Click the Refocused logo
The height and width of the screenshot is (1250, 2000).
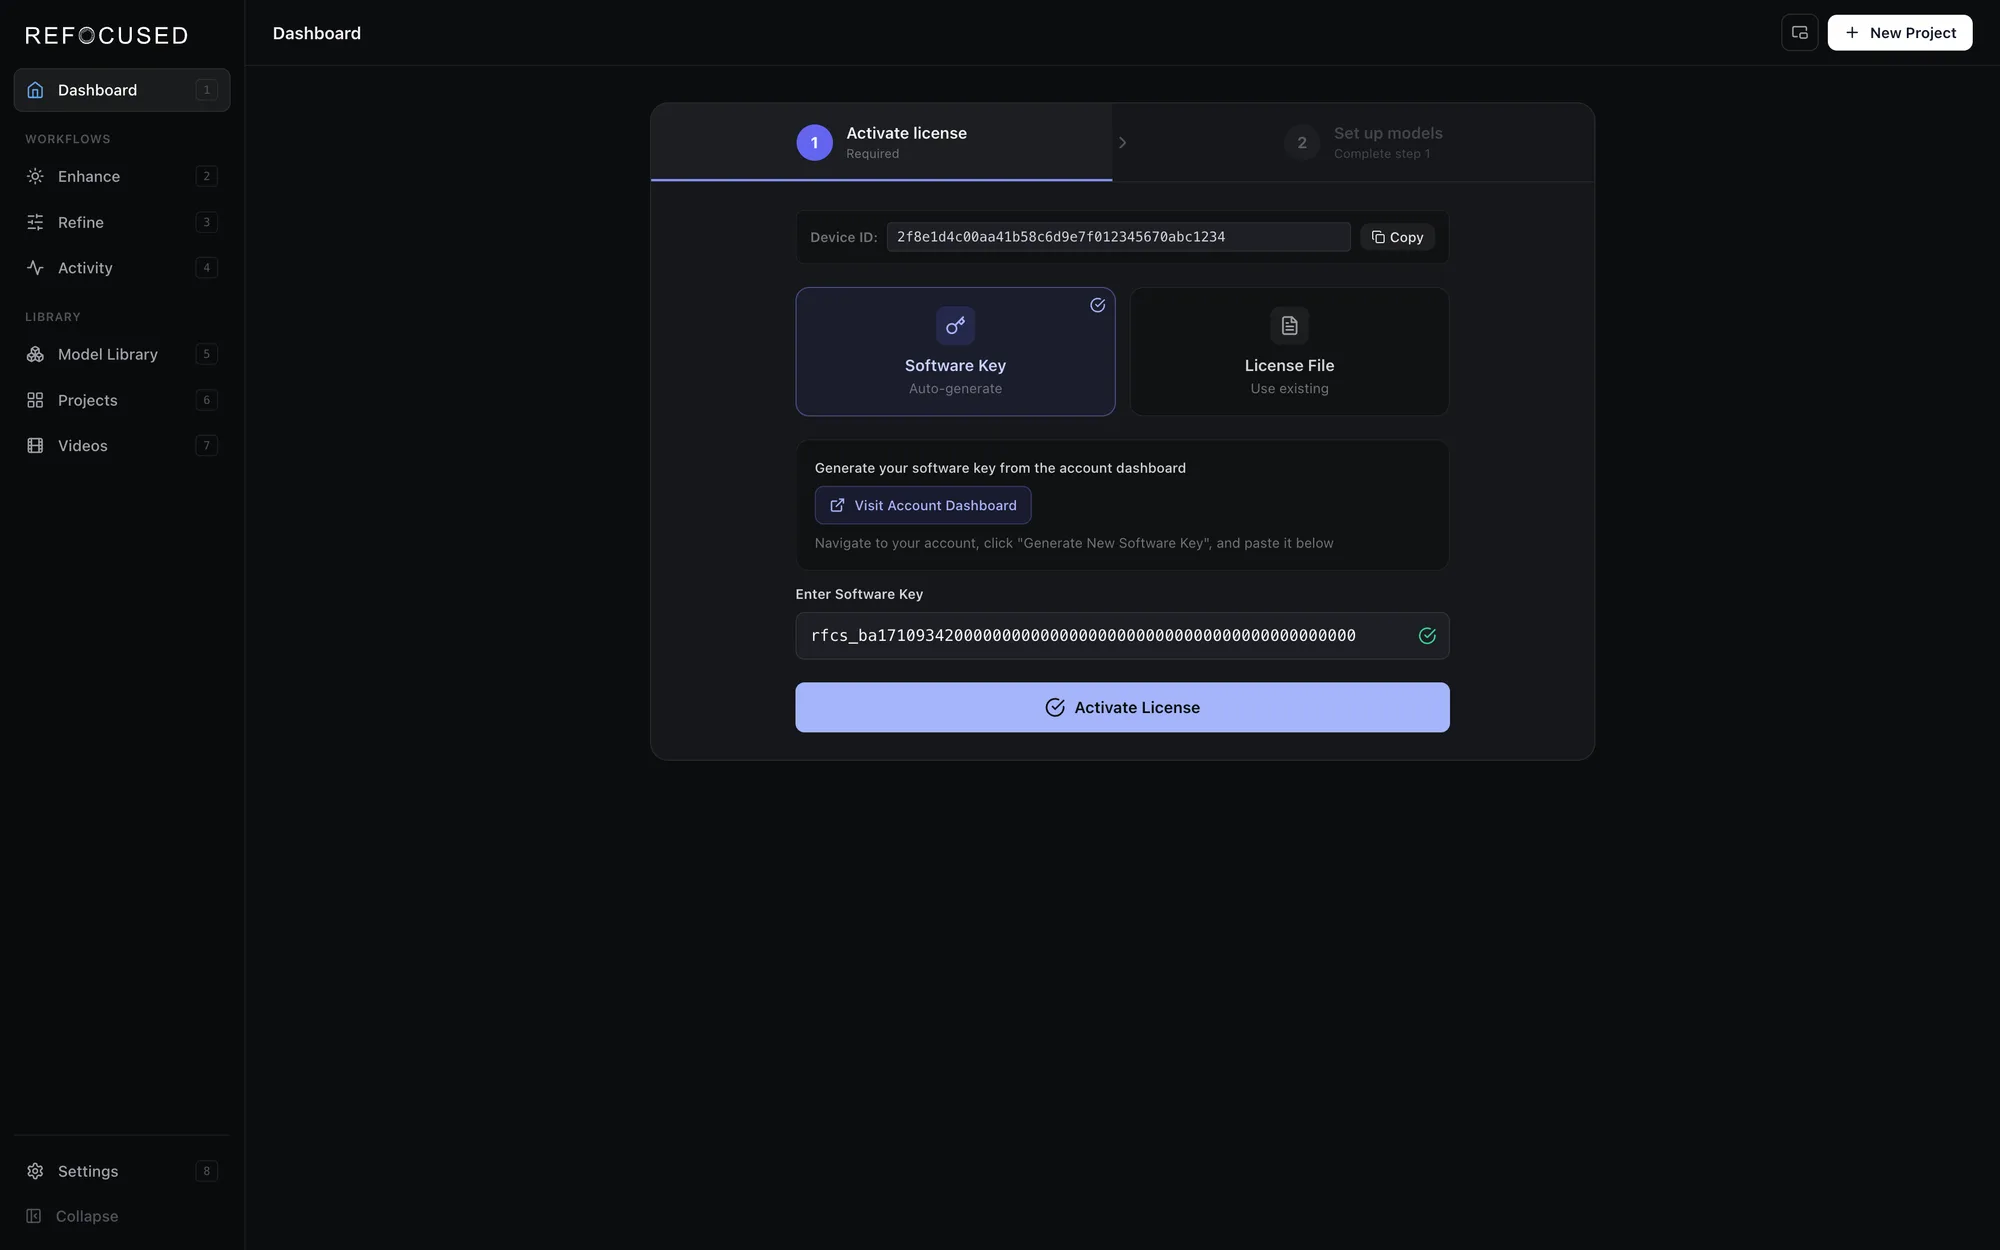click(106, 36)
